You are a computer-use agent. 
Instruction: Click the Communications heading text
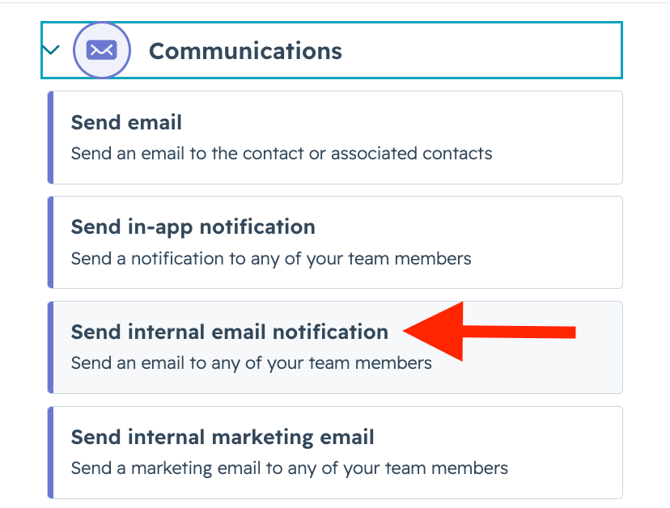[x=245, y=51]
